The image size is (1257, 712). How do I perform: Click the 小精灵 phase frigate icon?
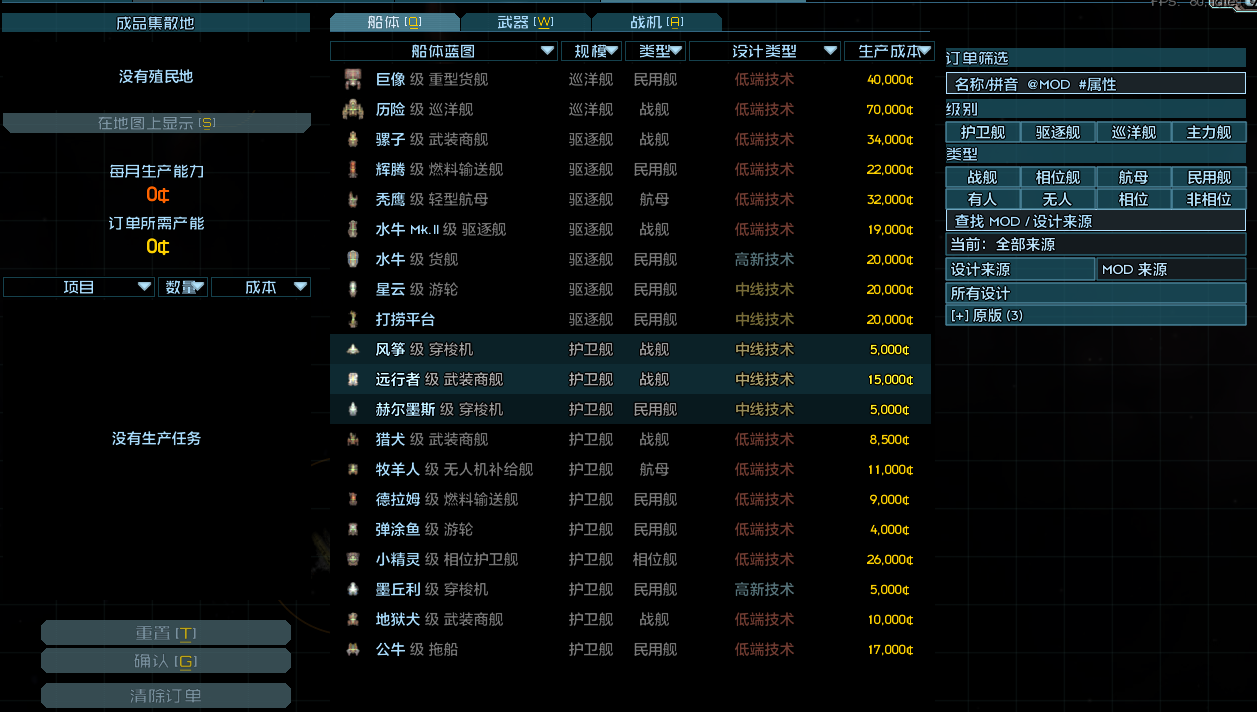(352, 559)
